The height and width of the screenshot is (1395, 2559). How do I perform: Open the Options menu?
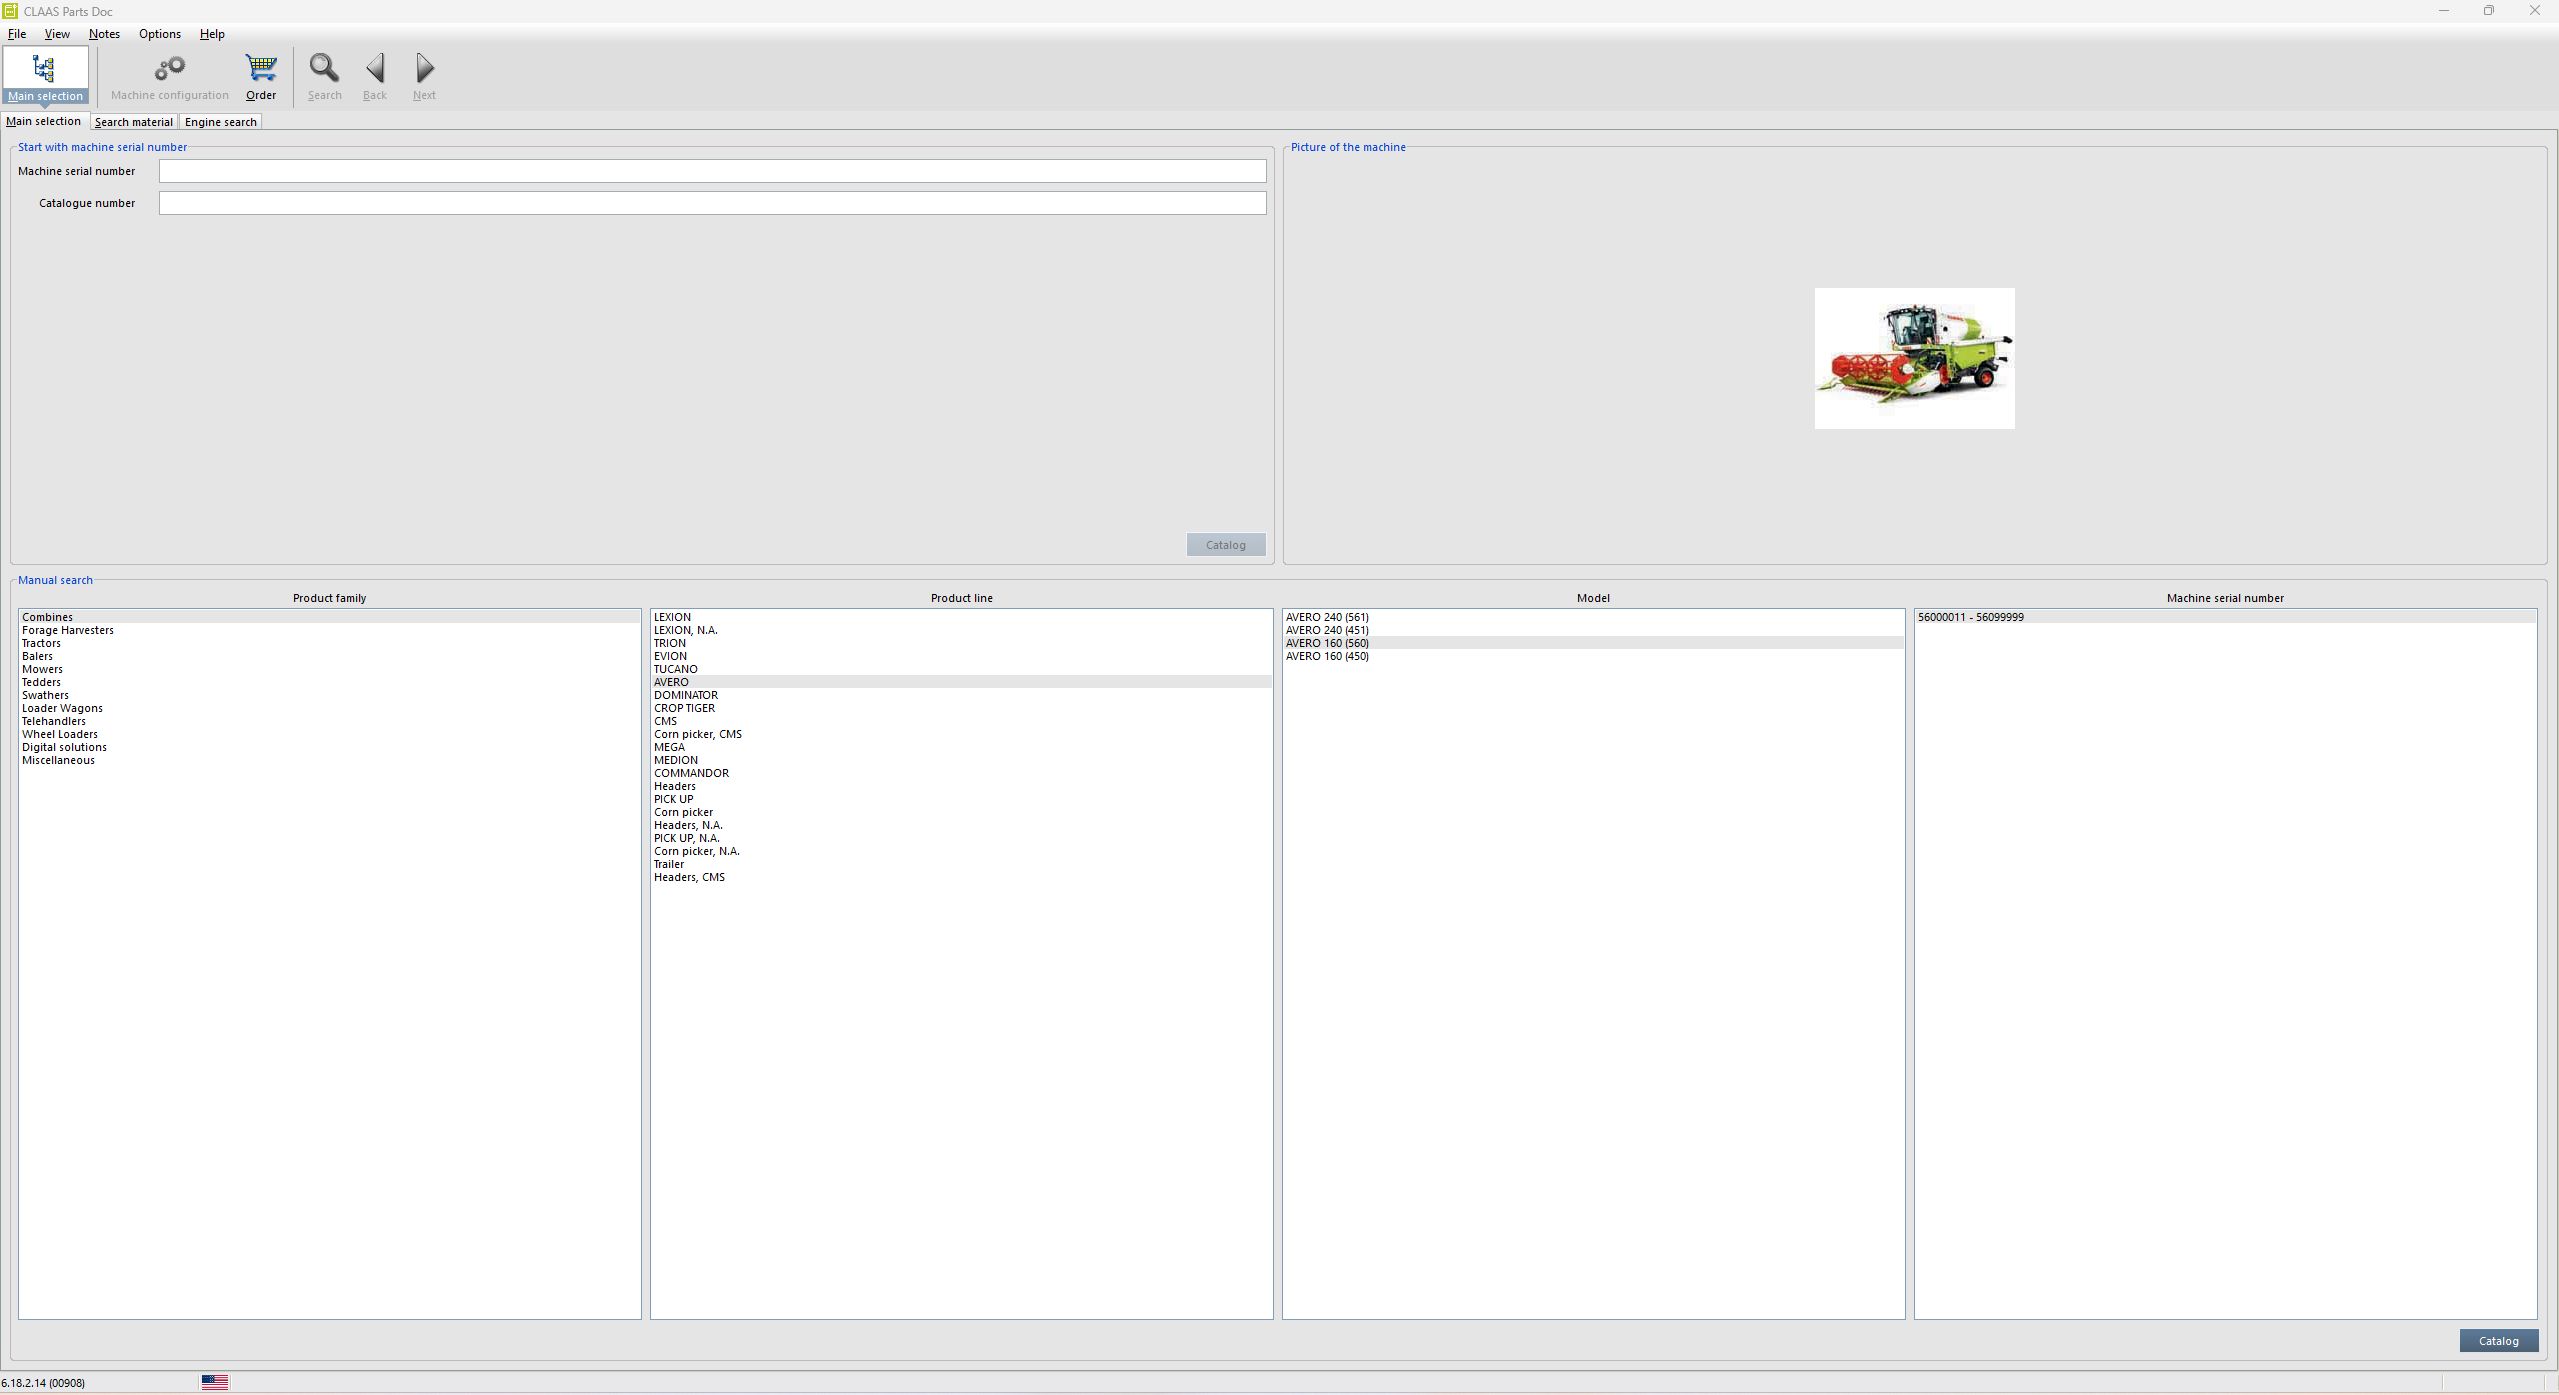(x=158, y=33)
